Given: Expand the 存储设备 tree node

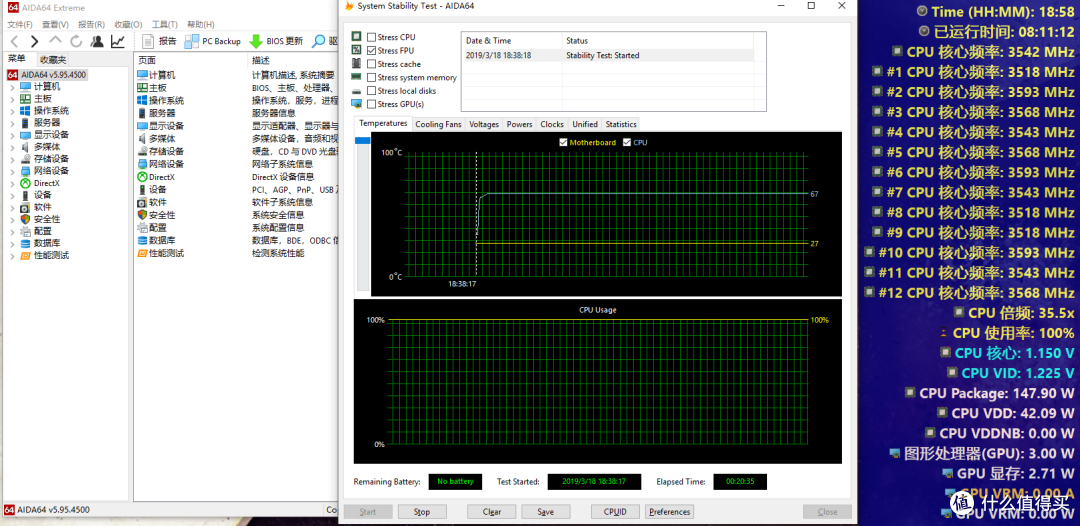Looking at the screenshot, I should (x=12, y=159).
